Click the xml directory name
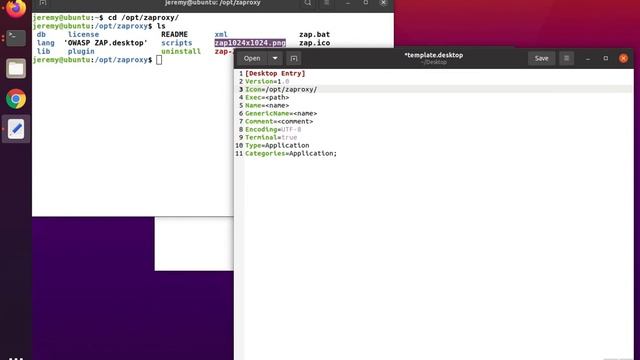The width and height of the screenshot is (640, 360). [221, 35]
